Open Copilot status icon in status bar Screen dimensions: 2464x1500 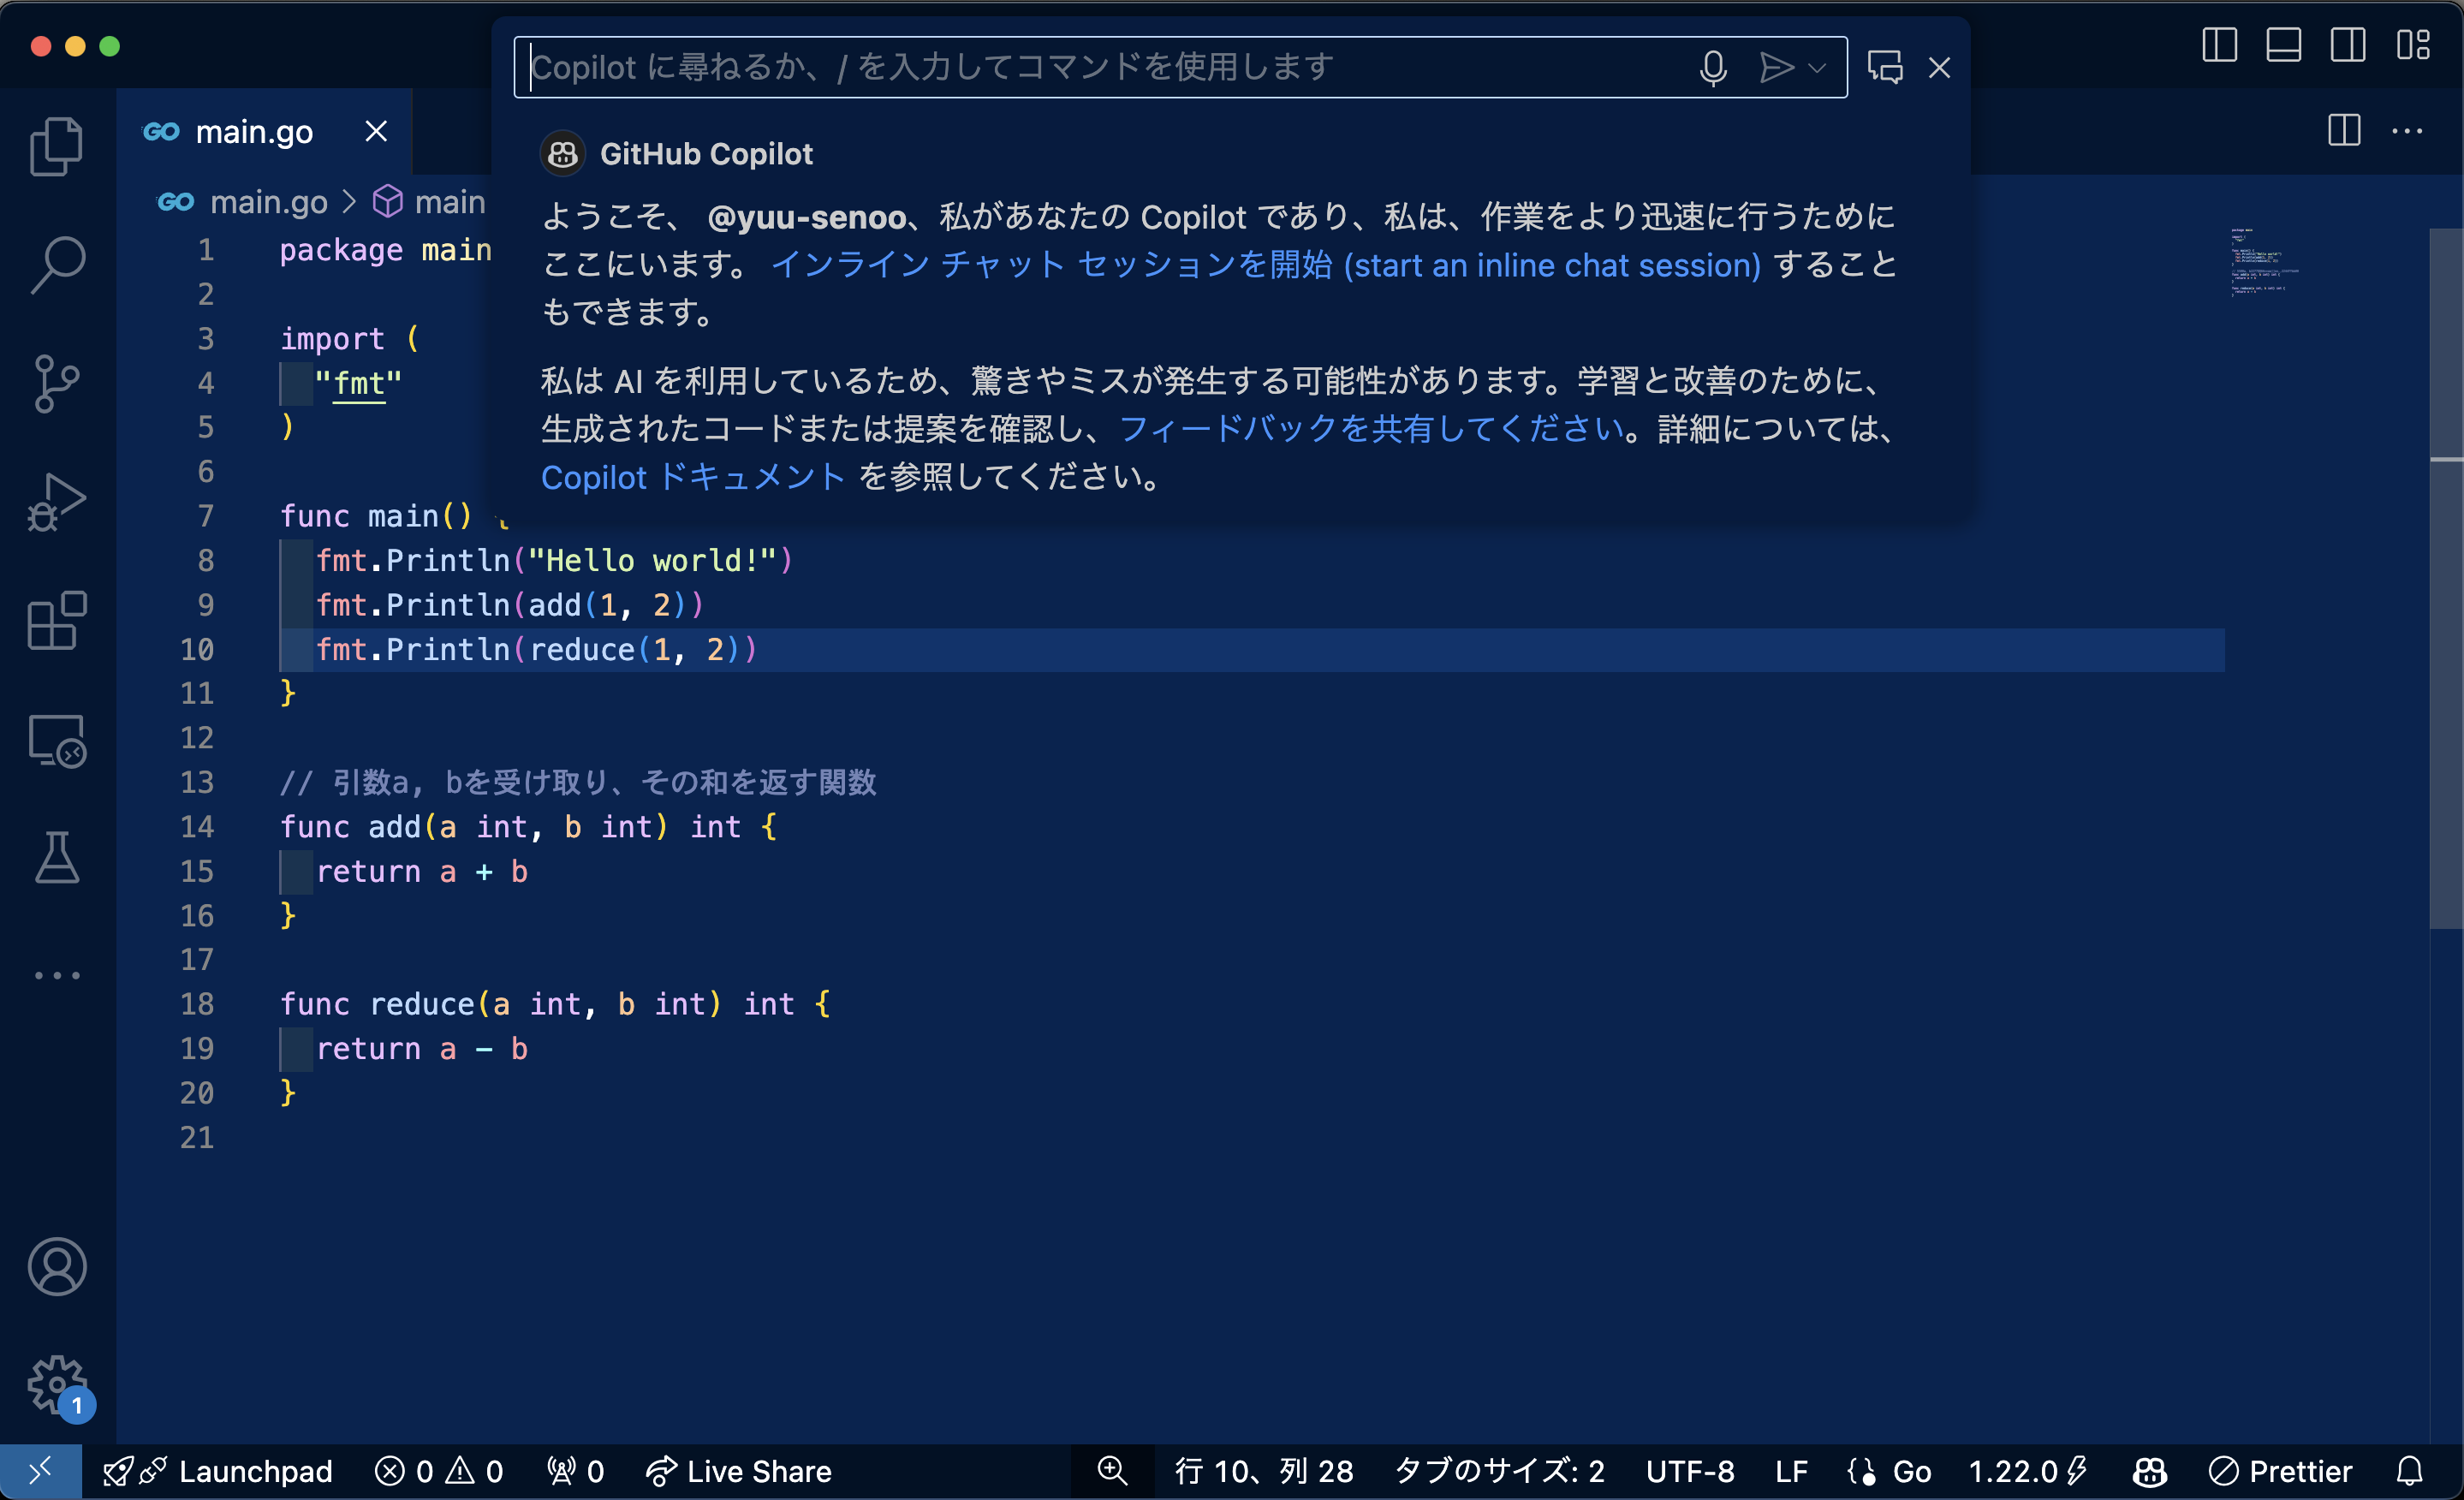point(2149,1471)
